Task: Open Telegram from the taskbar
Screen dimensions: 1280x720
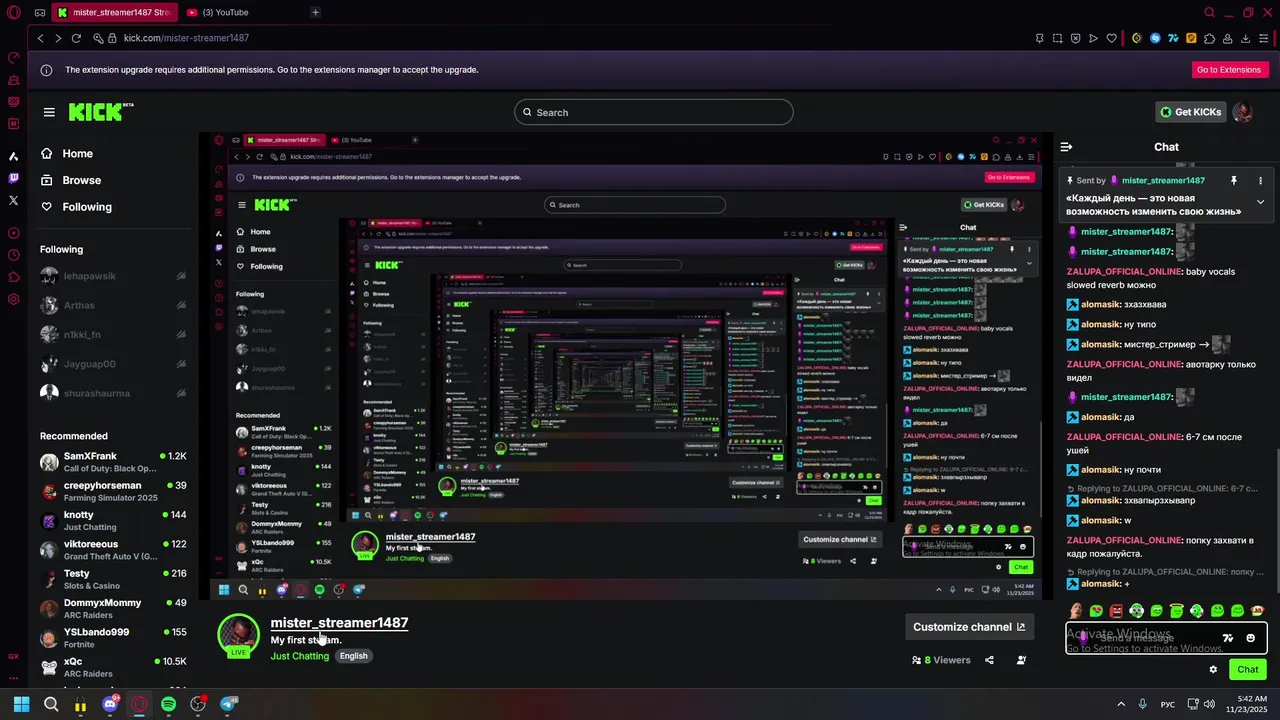Action: click(228, 704)
